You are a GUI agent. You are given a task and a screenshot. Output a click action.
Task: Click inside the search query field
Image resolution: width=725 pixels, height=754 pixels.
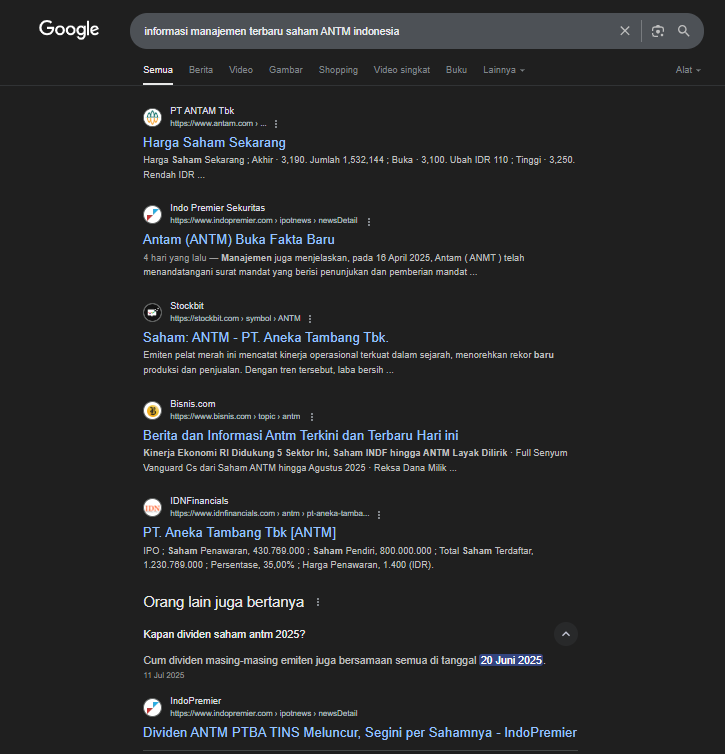[375, 31]
